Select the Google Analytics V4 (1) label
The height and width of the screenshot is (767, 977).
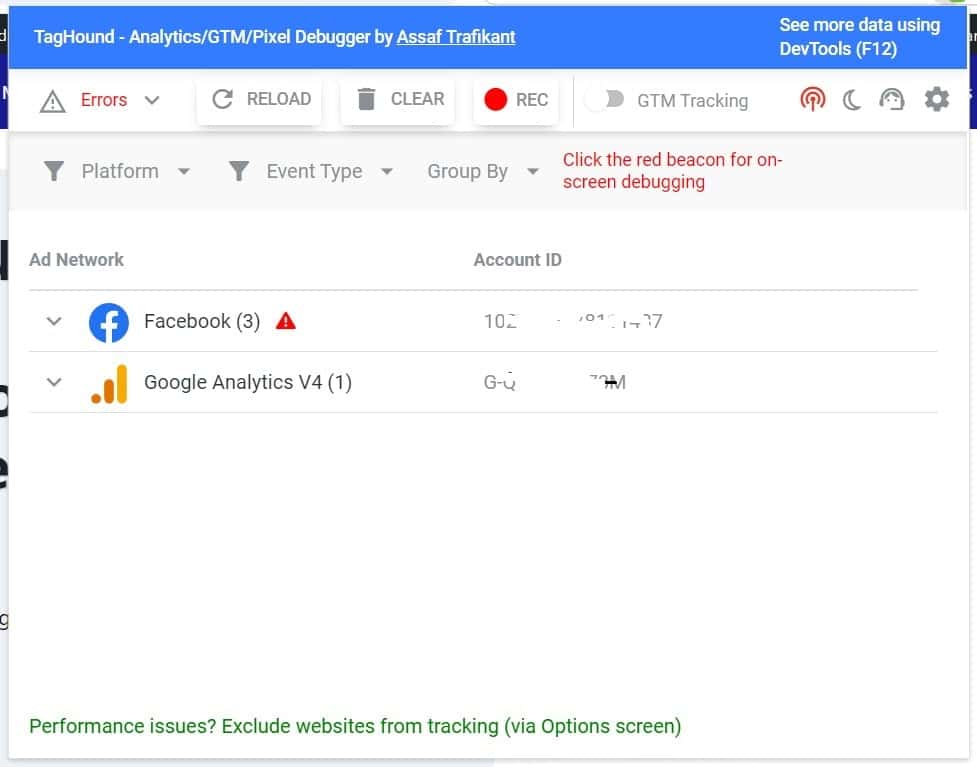click(x=248, y=382)
